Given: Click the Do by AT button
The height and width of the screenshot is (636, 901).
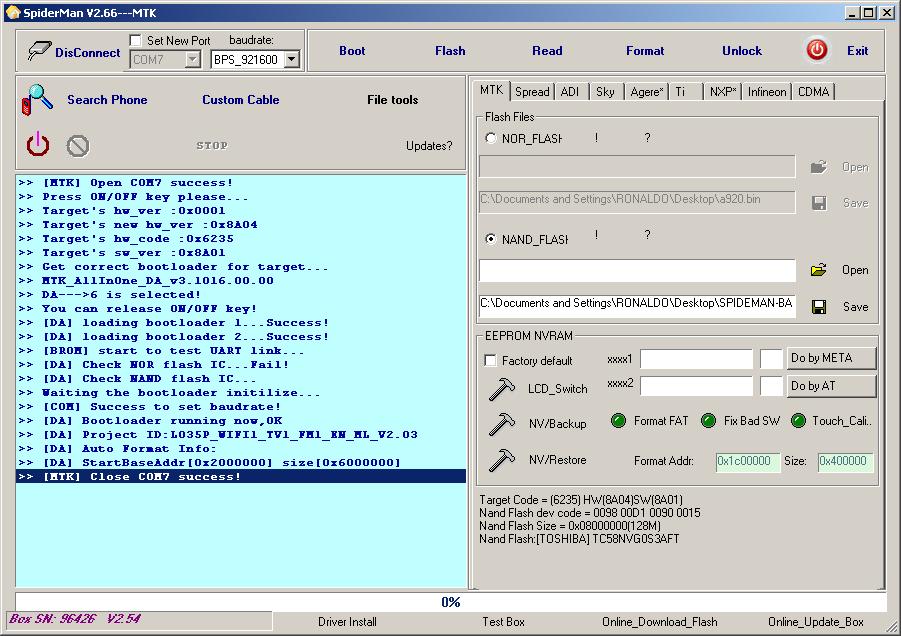Looking at the screenshot, I should pos(831,386).
